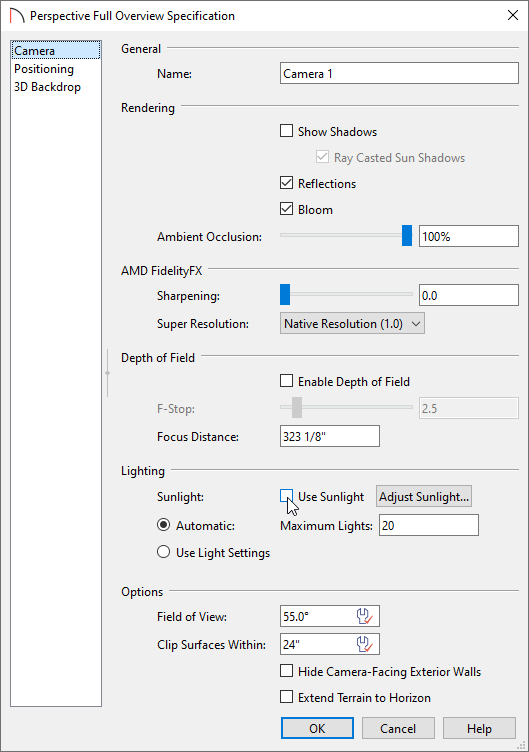Tick Enable Depth of Field

pyautogui.click(x=286, y=381)
